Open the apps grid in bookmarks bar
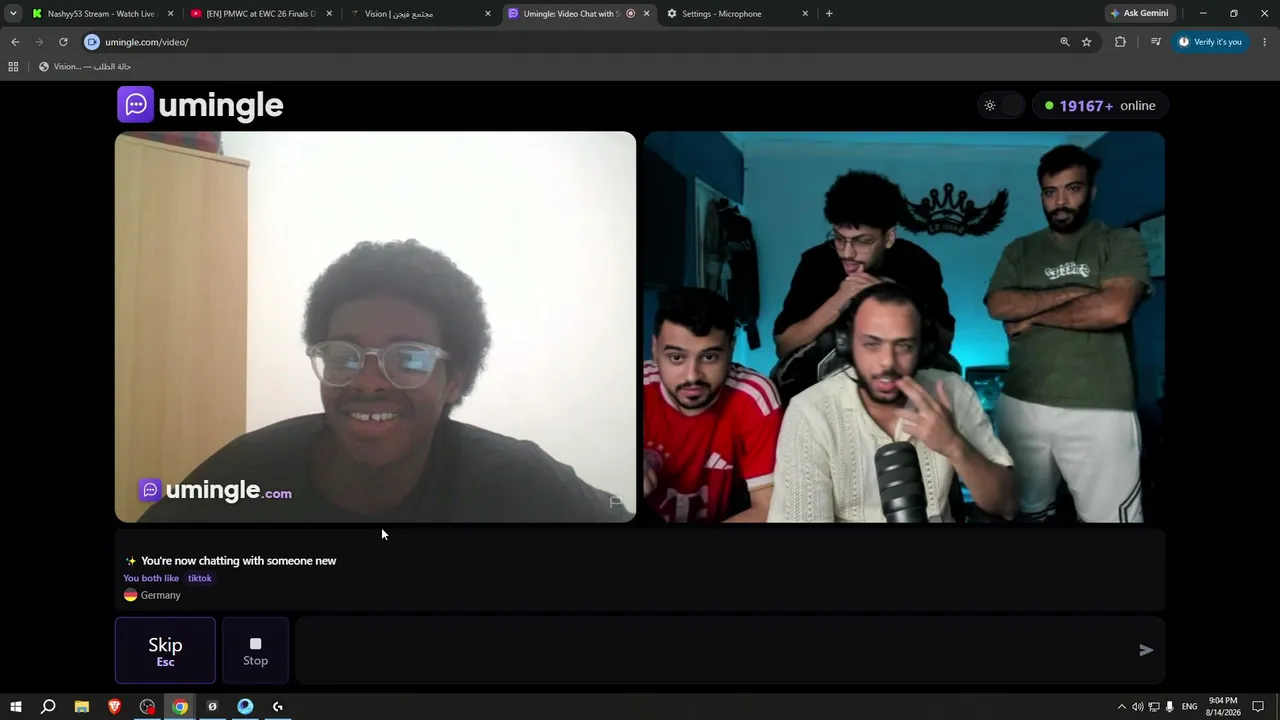Viewport: 1280px width, 720px height. tap(13, 67)
